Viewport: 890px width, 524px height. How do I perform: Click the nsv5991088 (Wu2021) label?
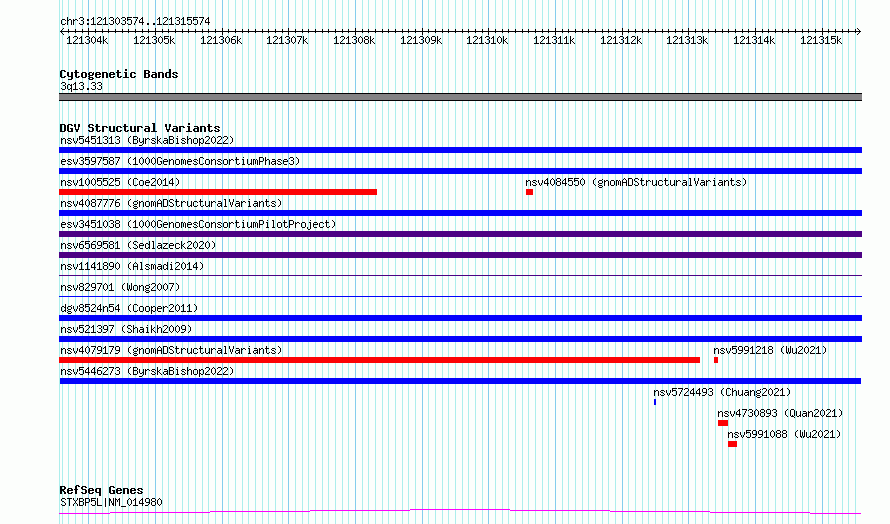tap(784, 434)
